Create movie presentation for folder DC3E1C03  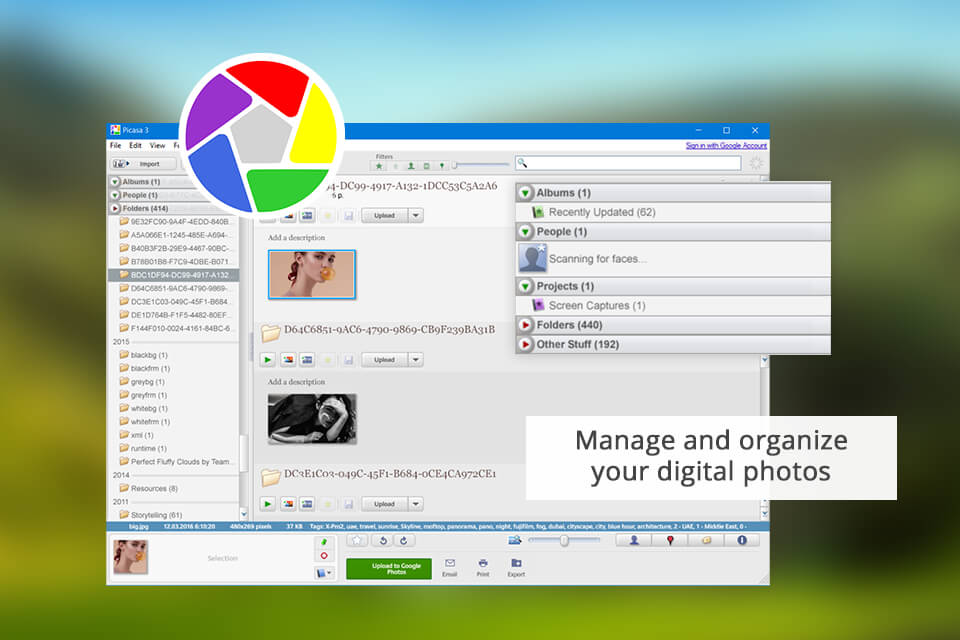coord(307,504)
